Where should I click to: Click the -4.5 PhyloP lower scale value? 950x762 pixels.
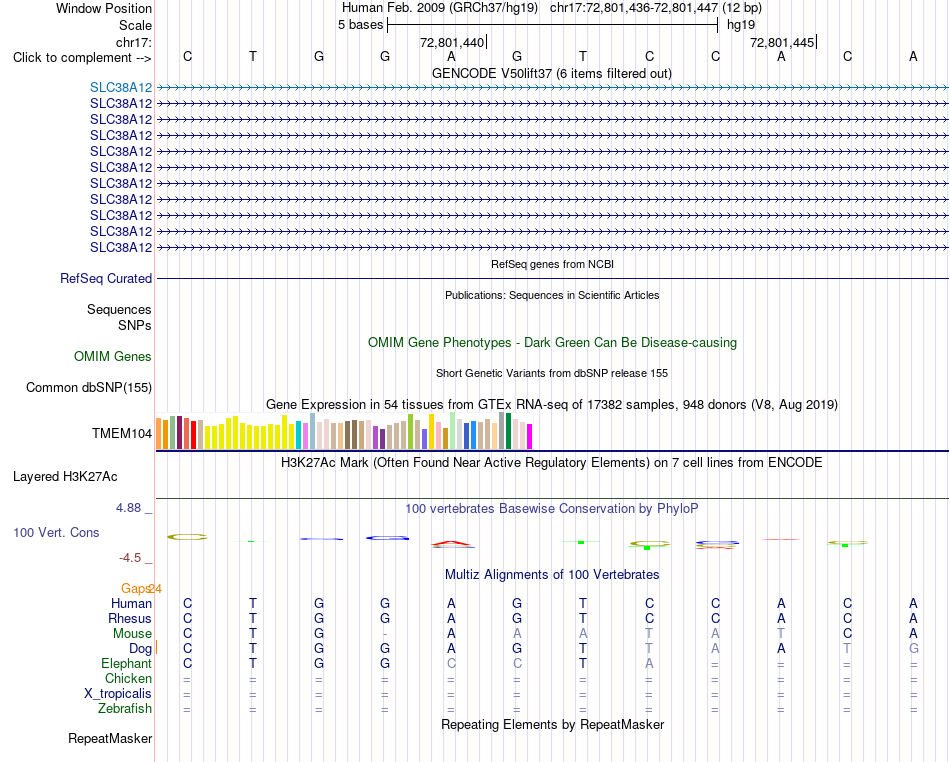(130, 558)
